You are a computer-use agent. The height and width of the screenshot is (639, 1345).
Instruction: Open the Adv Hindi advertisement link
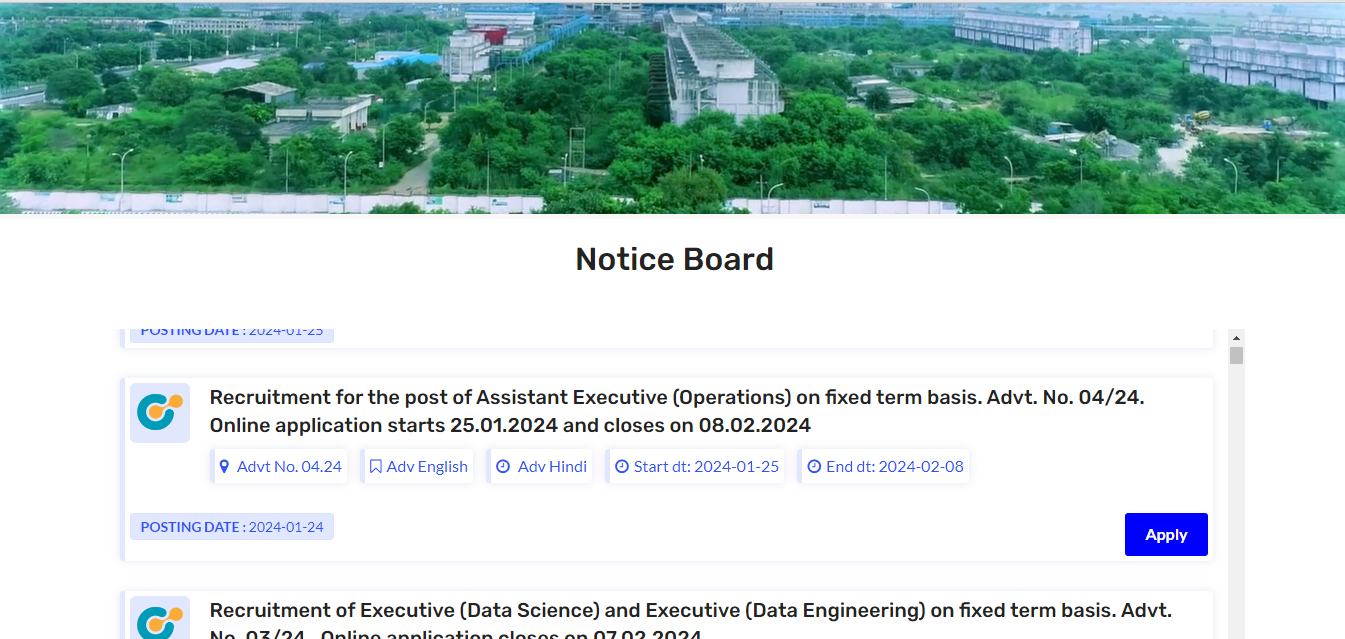tap(552, 466)
